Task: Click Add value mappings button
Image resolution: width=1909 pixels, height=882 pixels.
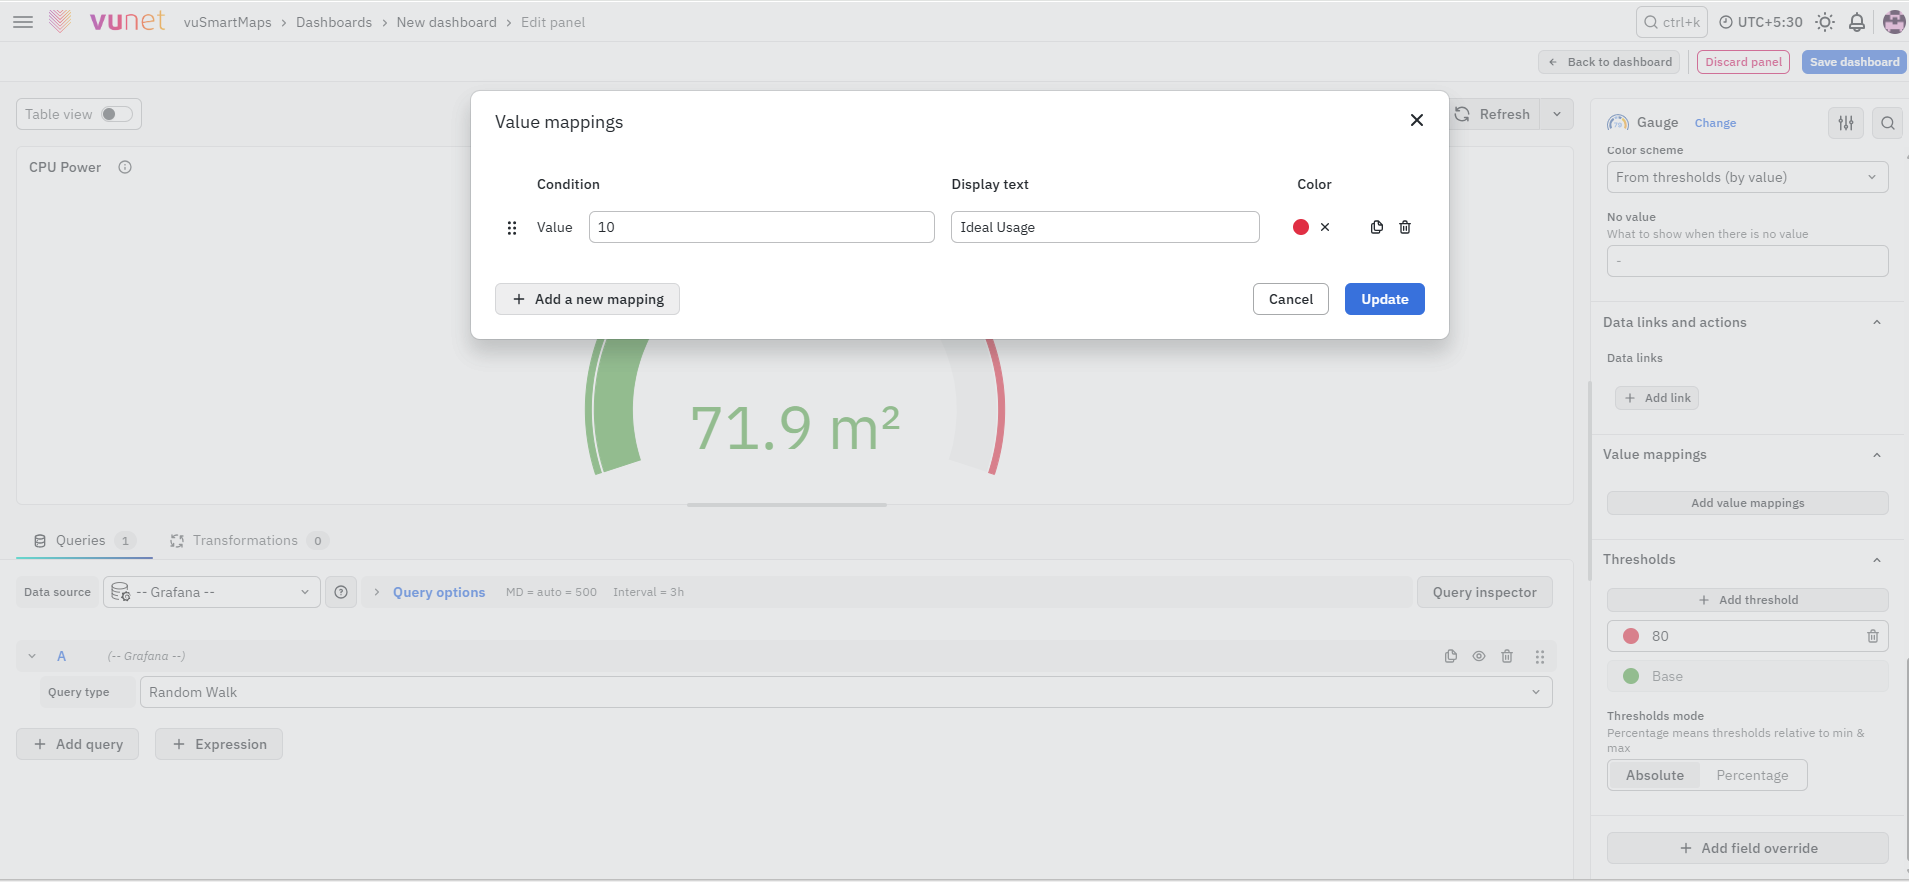Action: click(x=1747, y=503)
